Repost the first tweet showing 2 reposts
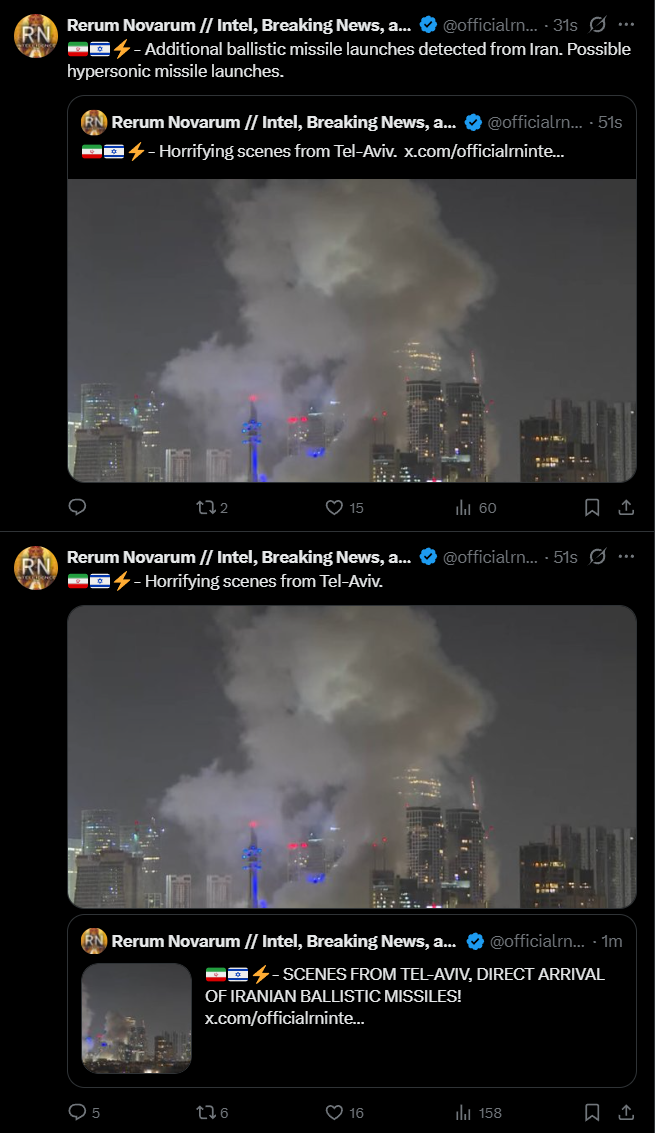The width and height of the screenshot is (655, 1133). click(x=213, y=508)
